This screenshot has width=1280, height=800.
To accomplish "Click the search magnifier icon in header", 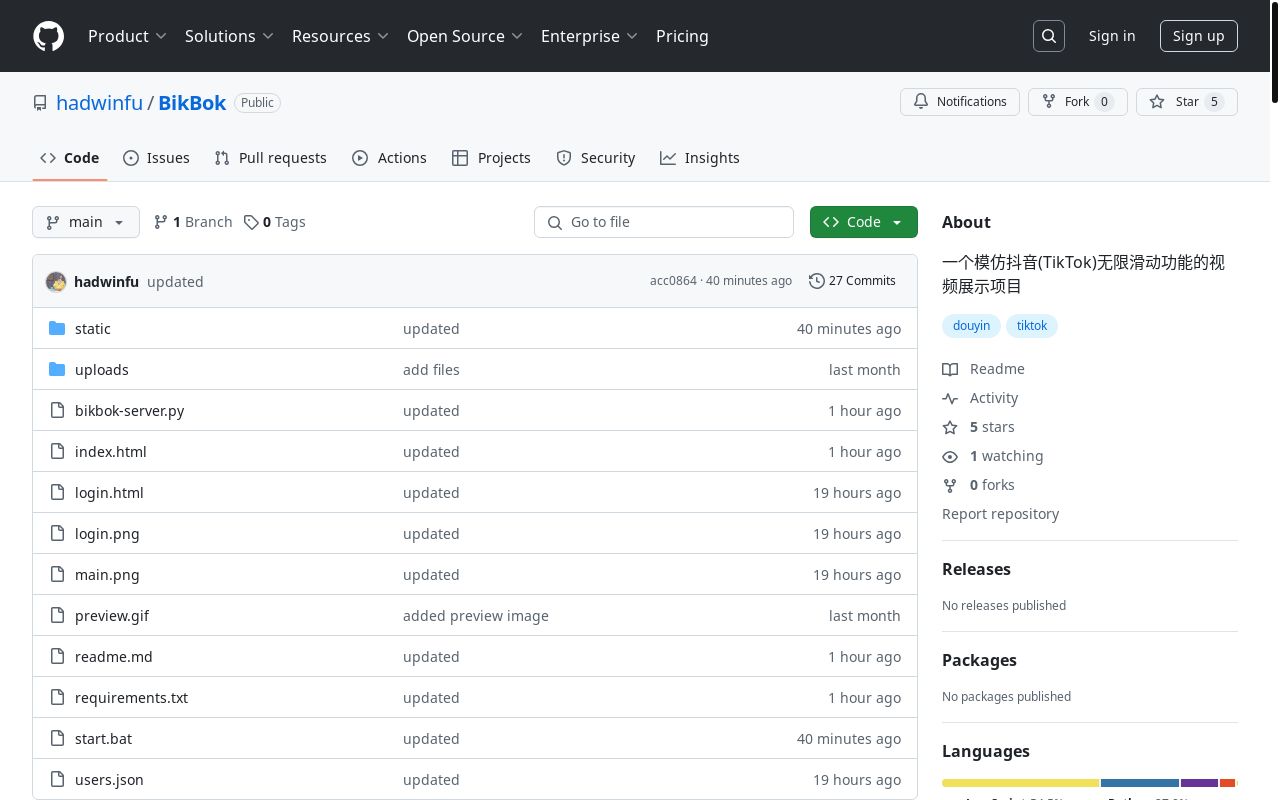I will click(1049, 36).
